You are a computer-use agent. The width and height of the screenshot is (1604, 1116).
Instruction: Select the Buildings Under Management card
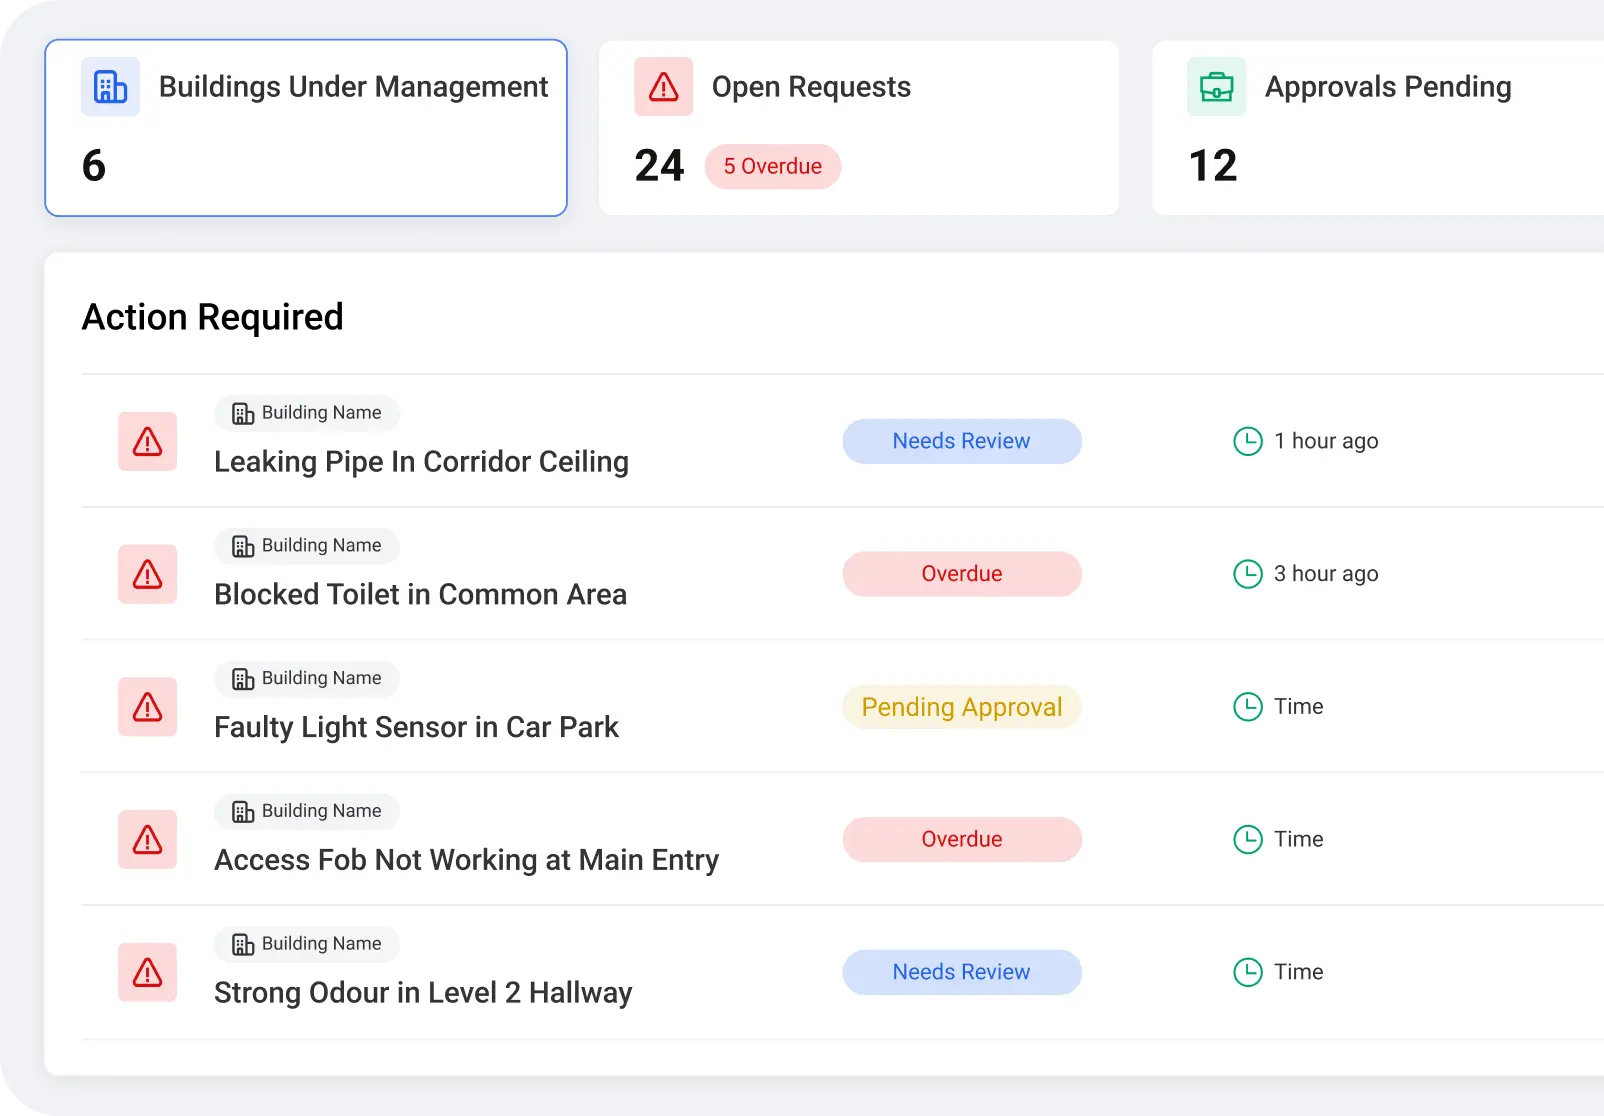tap(306, 128)
